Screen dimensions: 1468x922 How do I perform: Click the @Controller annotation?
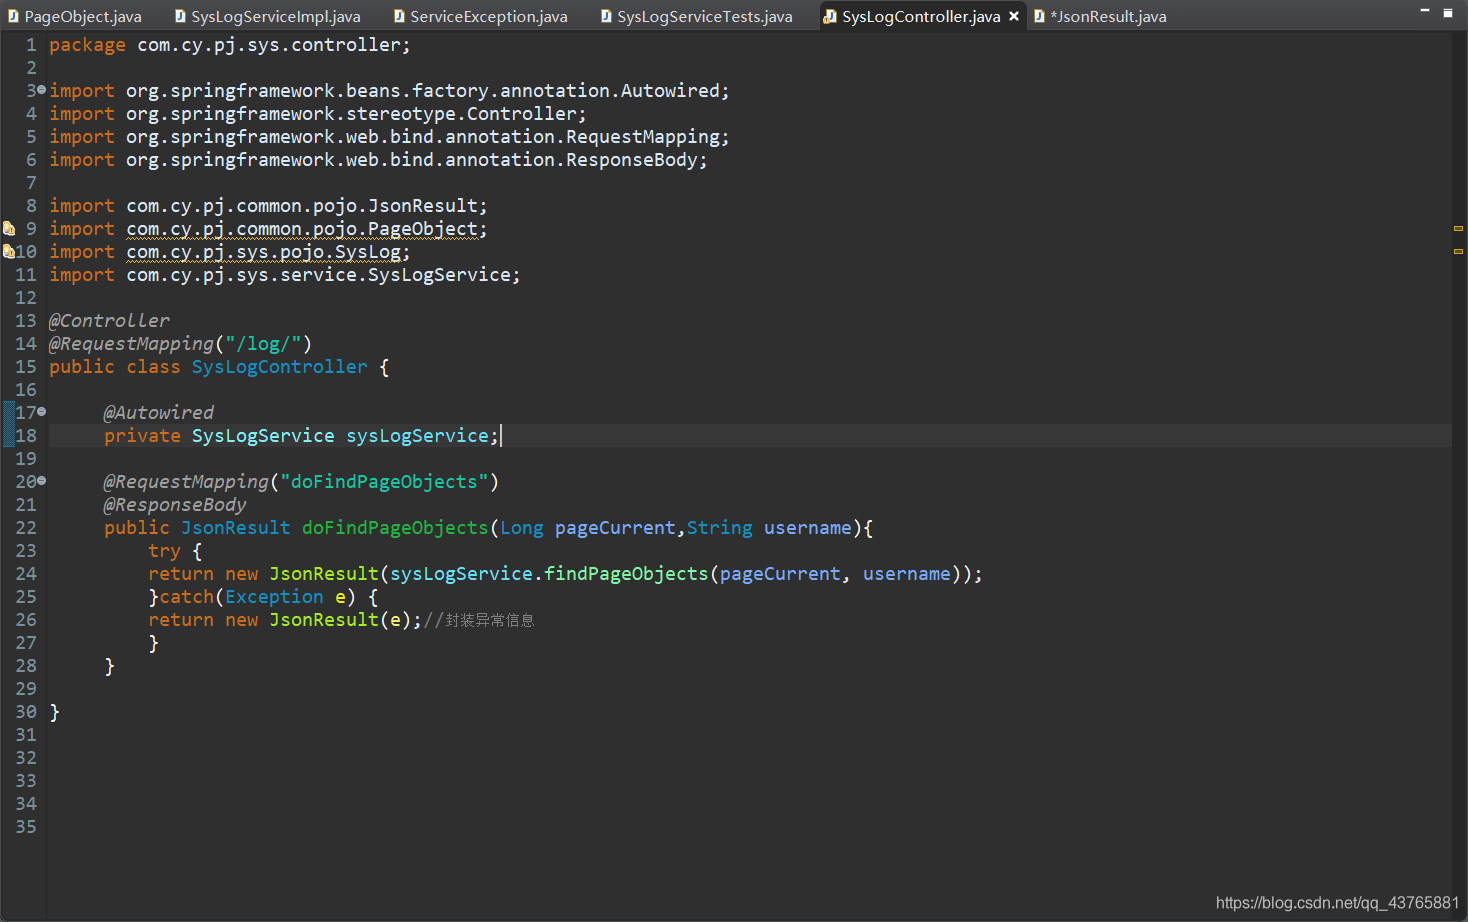tap(109, 321)
